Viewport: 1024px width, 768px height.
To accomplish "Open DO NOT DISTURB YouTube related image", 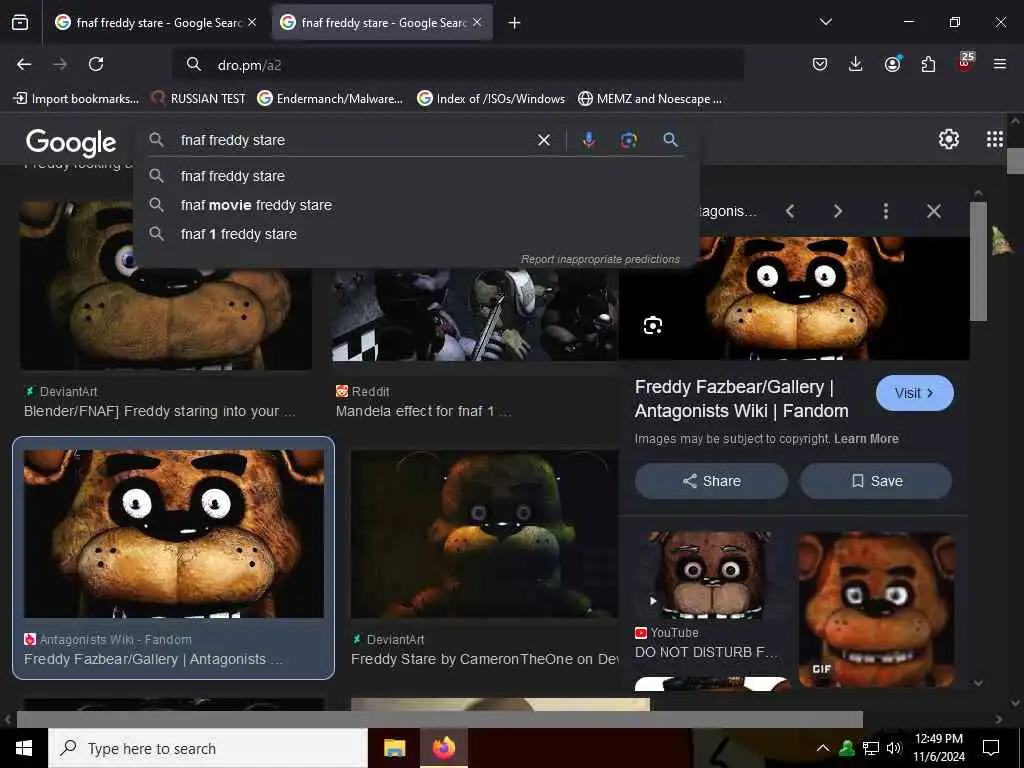I will pyautogui.click(x=712, y=575).
